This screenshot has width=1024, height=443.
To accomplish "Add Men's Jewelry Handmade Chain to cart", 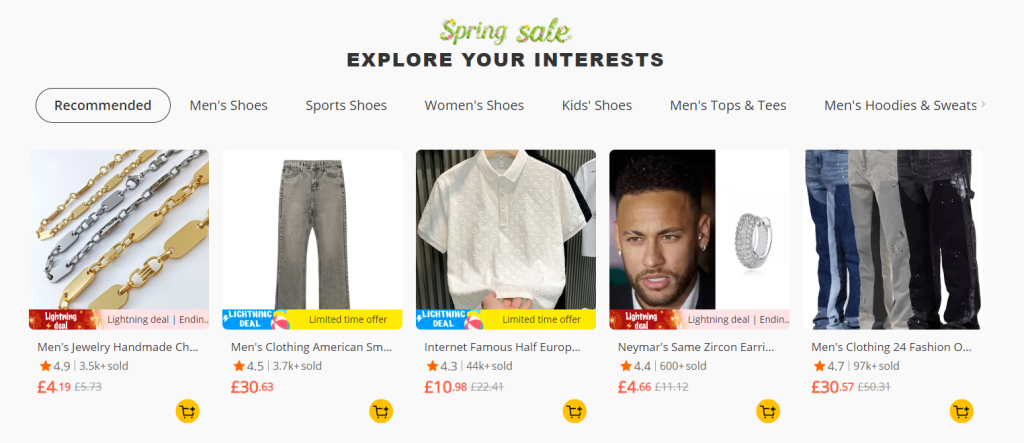I will (x=187, y=411).
